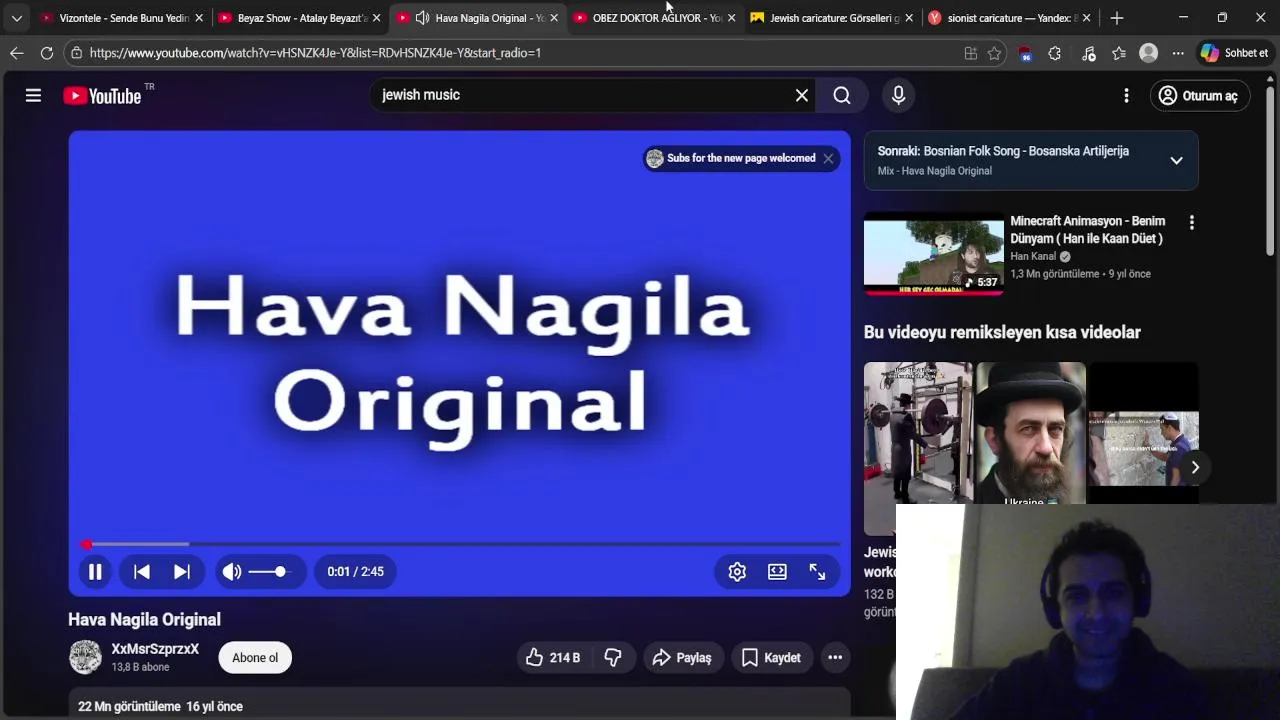Seek using the video progress bar

459,544
